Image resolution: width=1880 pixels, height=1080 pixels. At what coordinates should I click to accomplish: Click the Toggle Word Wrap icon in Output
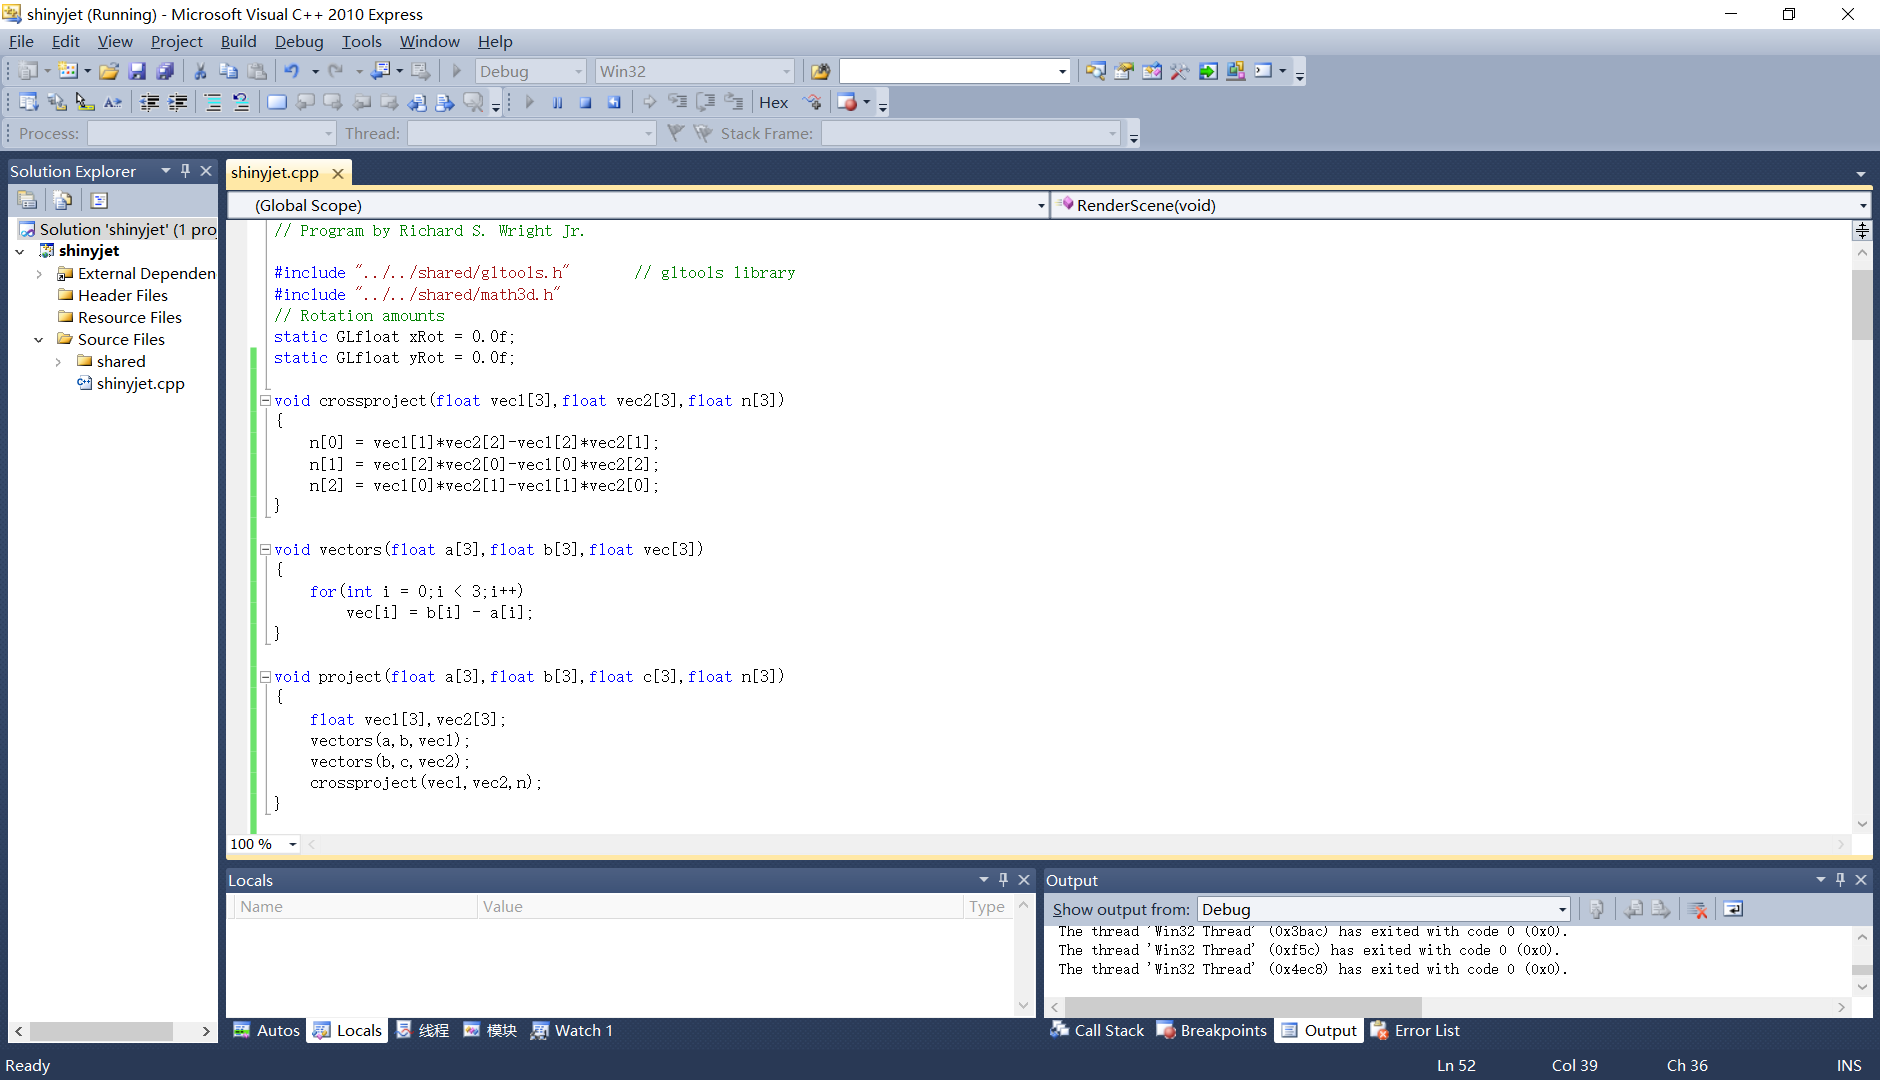click(1733, 909)
